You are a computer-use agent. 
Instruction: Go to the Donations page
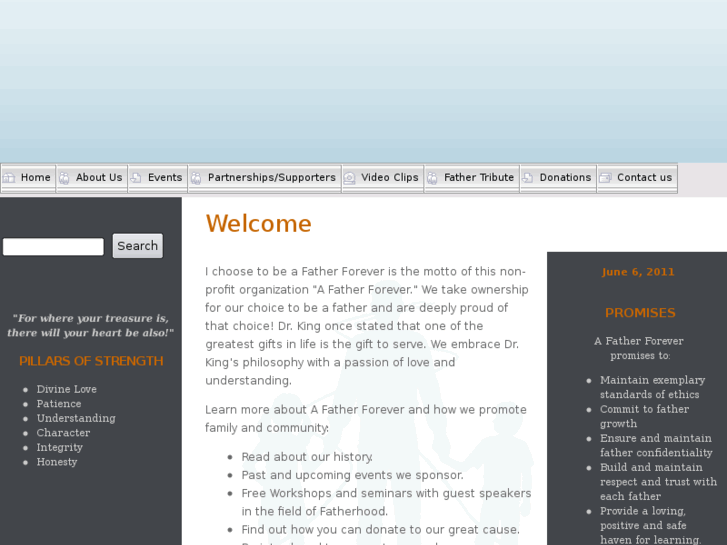tap(558, 178)
